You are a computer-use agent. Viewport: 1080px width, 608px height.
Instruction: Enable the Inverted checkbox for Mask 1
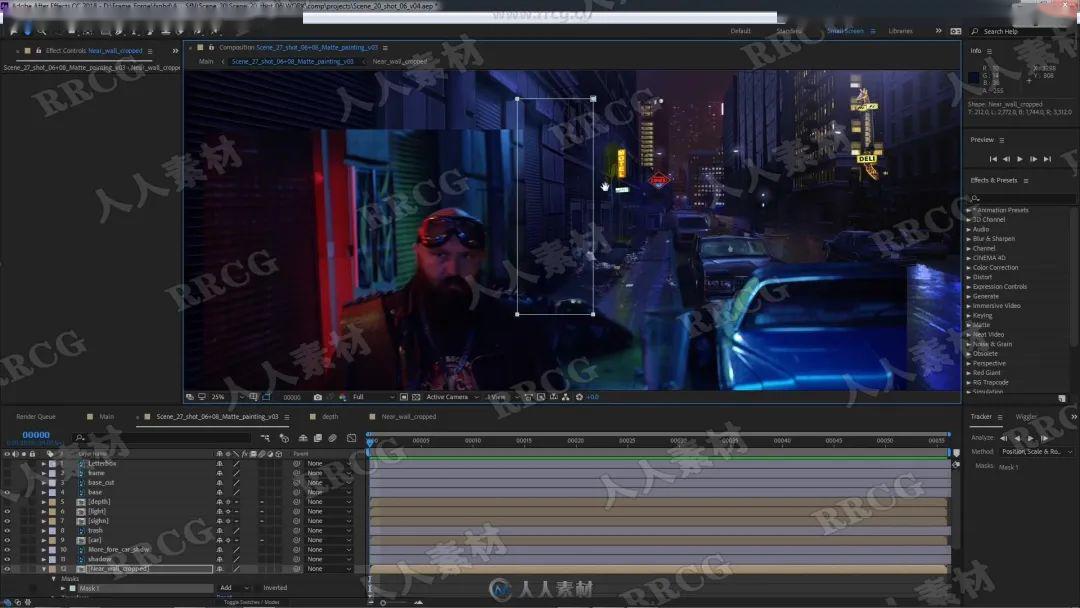pyautogui.click(x=258, y=588)
